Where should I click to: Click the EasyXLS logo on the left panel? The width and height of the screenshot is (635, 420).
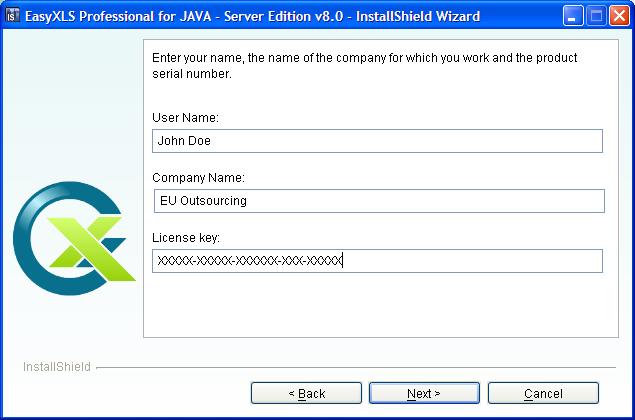pos(73,235)
